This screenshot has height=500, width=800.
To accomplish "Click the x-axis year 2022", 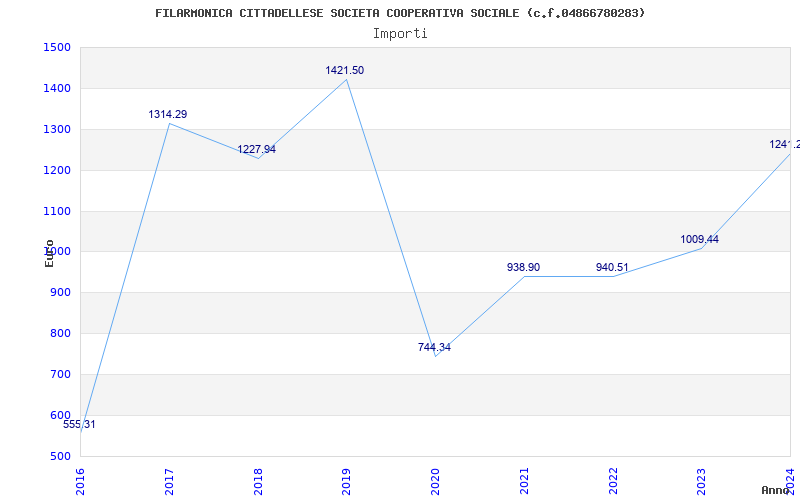I will point(613,482).
